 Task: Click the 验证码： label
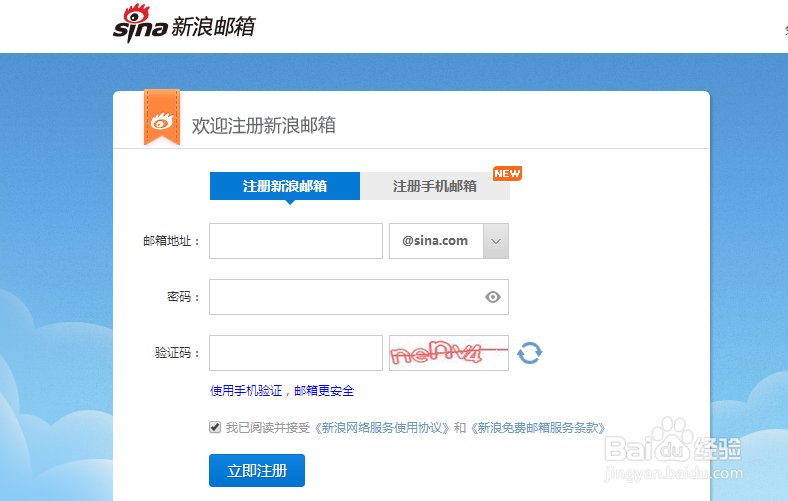(x=177, y=353)
